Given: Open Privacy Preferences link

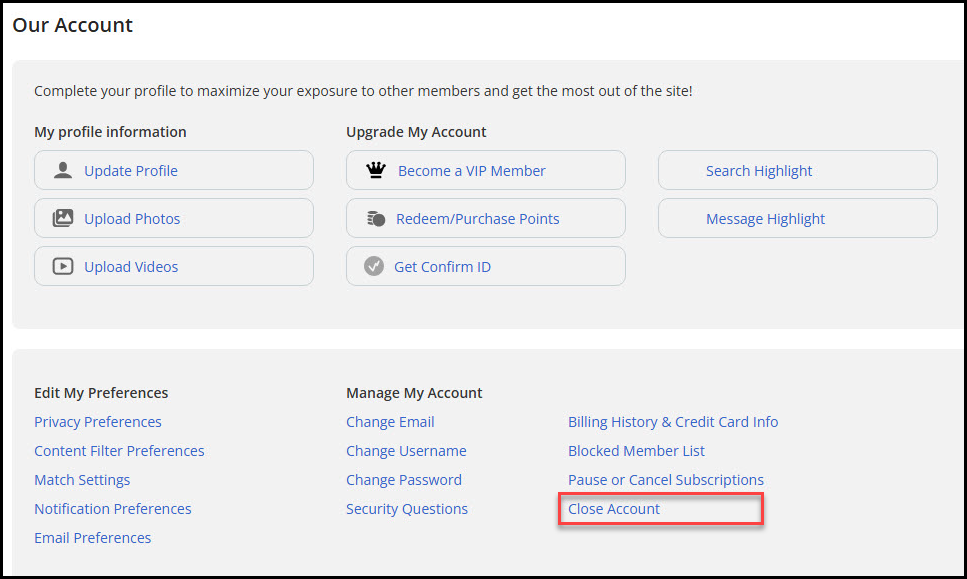Looking at the screenshot, I should (97, 422).
